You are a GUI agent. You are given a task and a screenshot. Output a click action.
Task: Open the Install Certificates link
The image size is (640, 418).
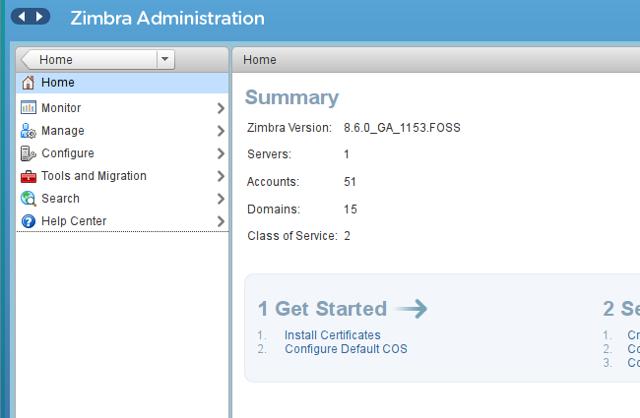point(332,335)
